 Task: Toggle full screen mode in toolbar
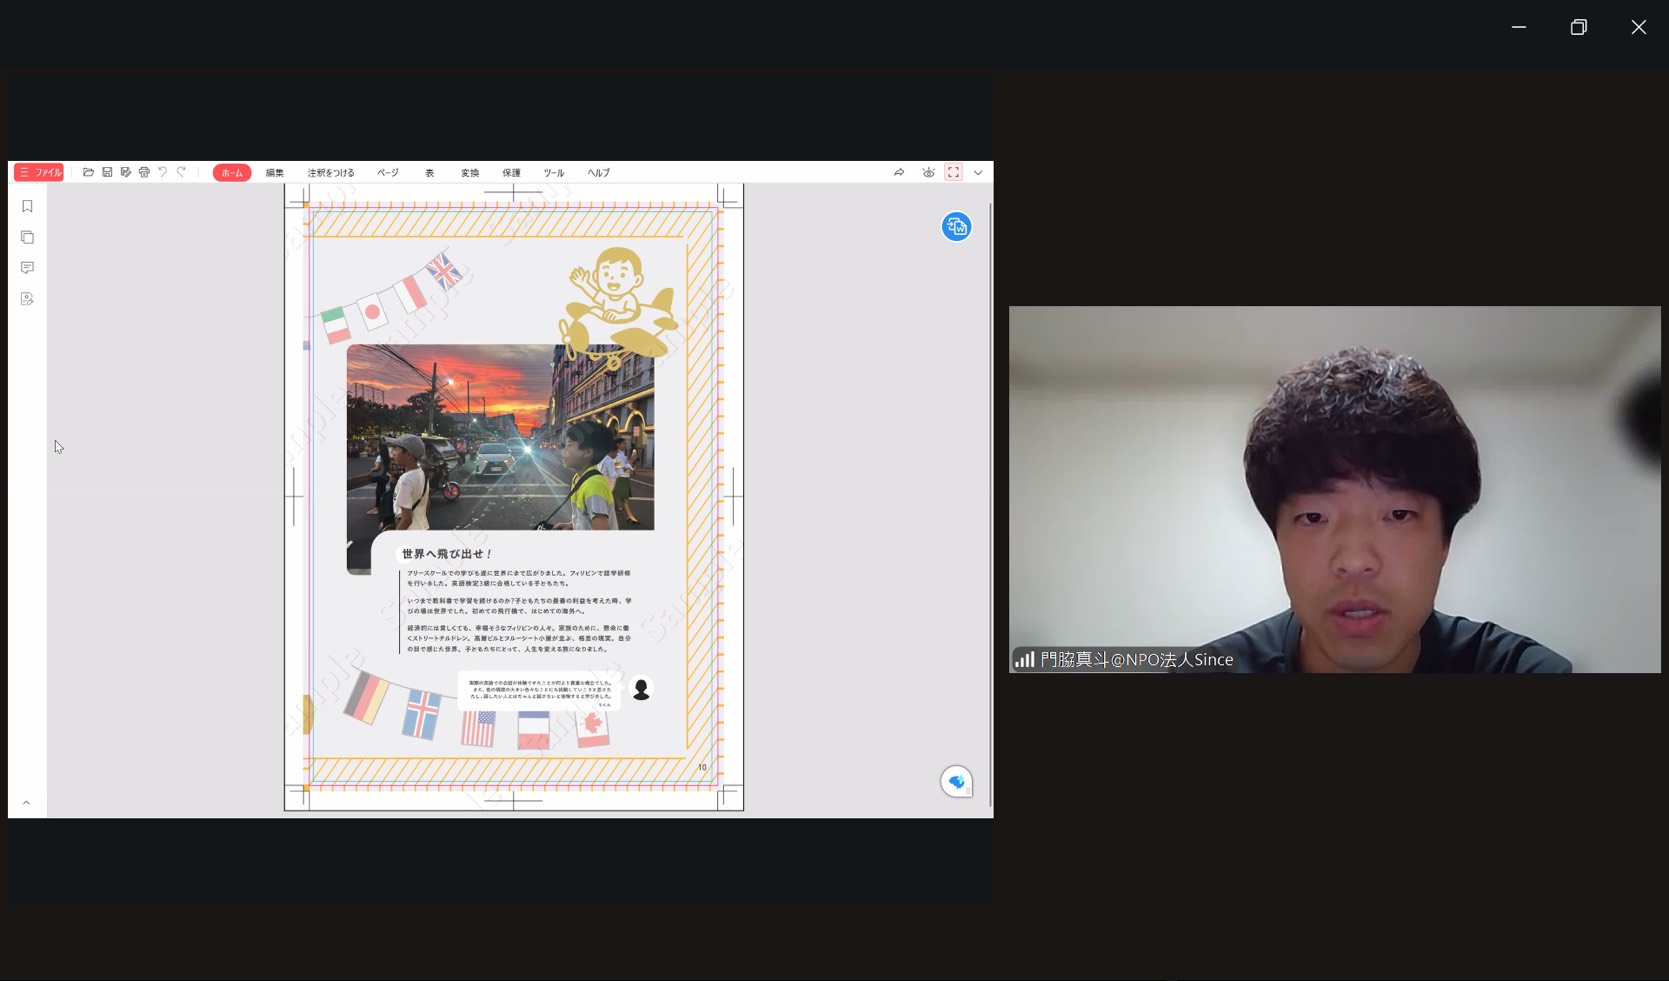click(x=953, y=173)
